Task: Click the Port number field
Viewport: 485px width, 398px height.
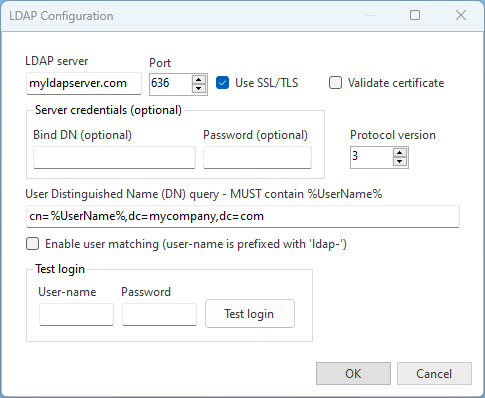Action: 170,84
